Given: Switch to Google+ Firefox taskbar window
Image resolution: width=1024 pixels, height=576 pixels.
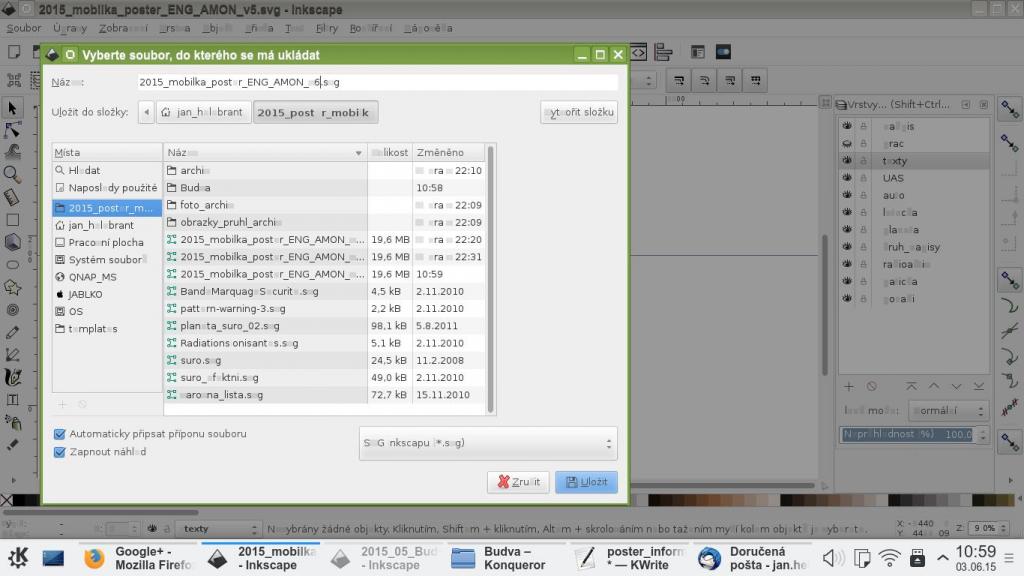Looking at the screenshot, I should [139, 558].
